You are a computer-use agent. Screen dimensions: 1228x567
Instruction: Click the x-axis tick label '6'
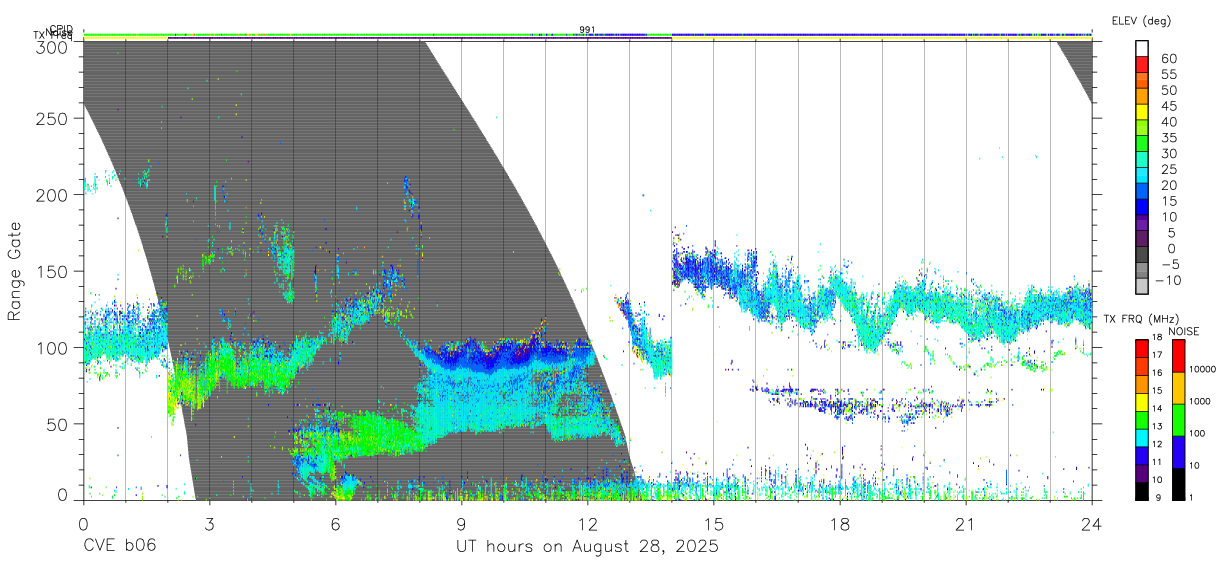click(335, 523)
